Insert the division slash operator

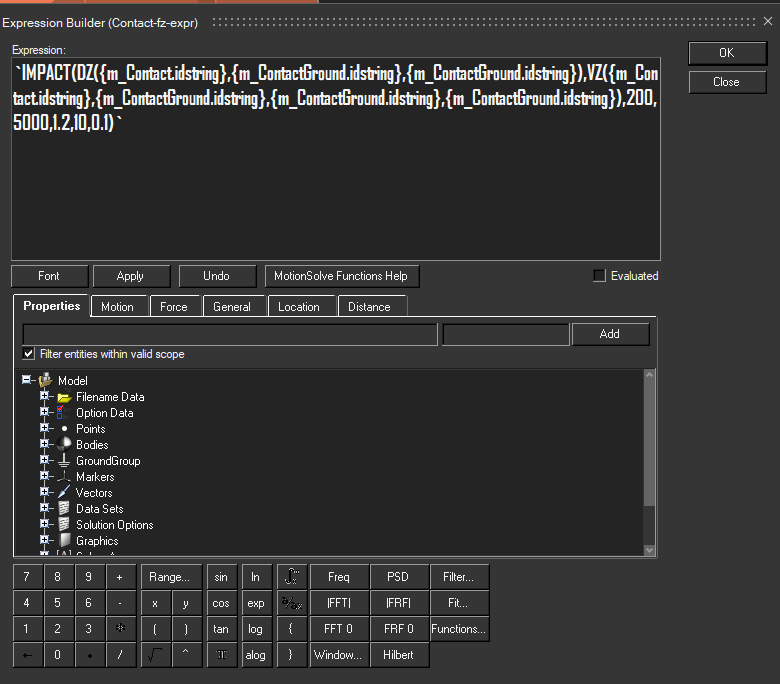[120, 655]
